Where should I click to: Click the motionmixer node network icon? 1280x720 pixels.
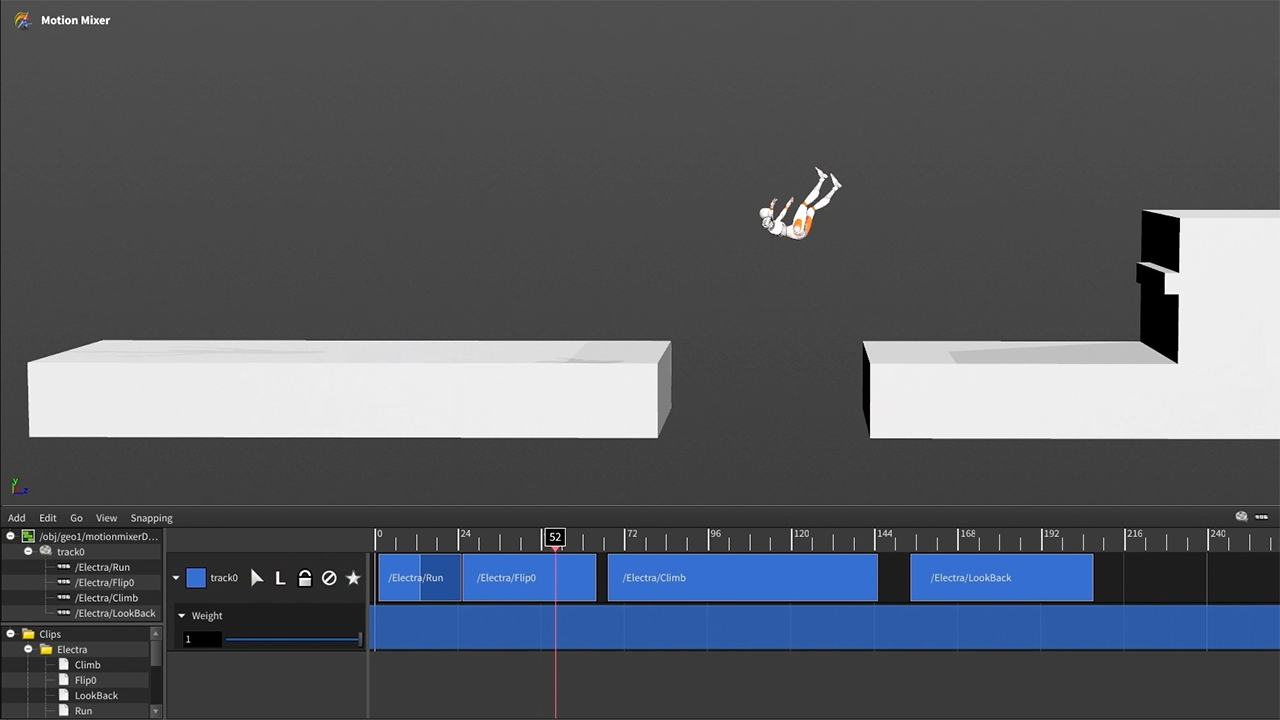[x=28, y=537]
